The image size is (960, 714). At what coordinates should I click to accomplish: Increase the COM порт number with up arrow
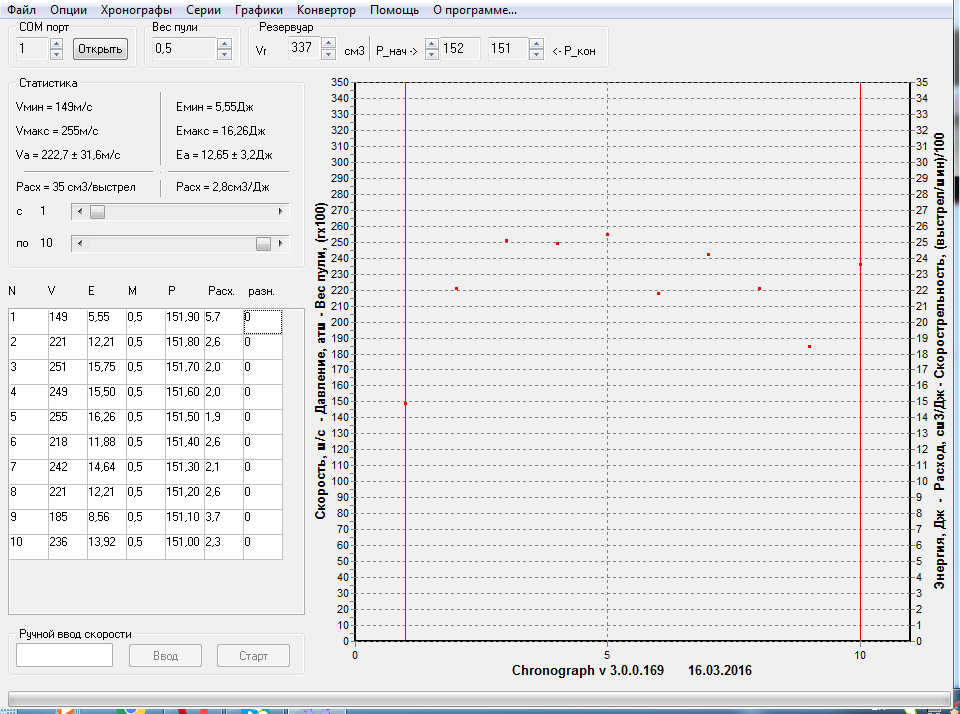pos(56,44)
